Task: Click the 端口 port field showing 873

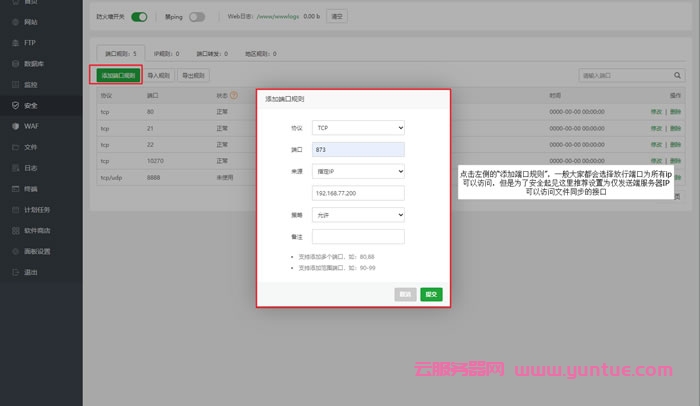Action: tap(358, 150)
